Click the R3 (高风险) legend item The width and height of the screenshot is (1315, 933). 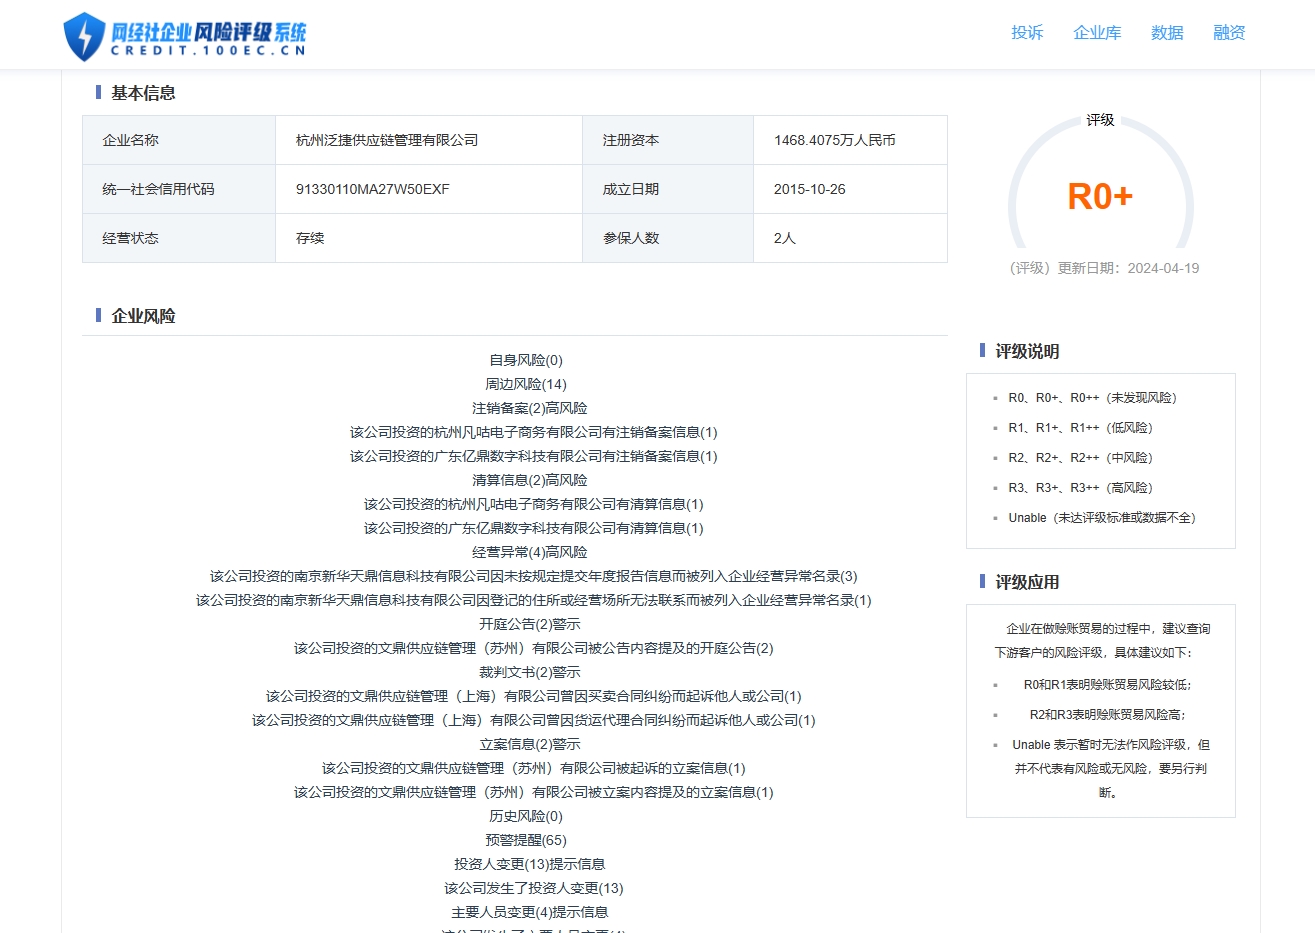[1081, 488]
